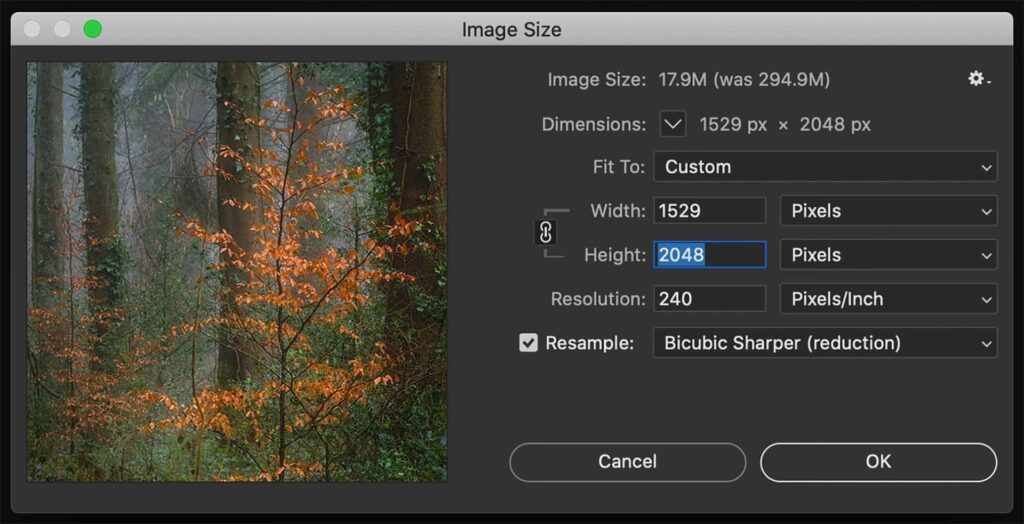Click the Resolution value field
Image resolution: width=1024 pixels, height=524 pixels.
pyautogui.click(x=709, y=299)
